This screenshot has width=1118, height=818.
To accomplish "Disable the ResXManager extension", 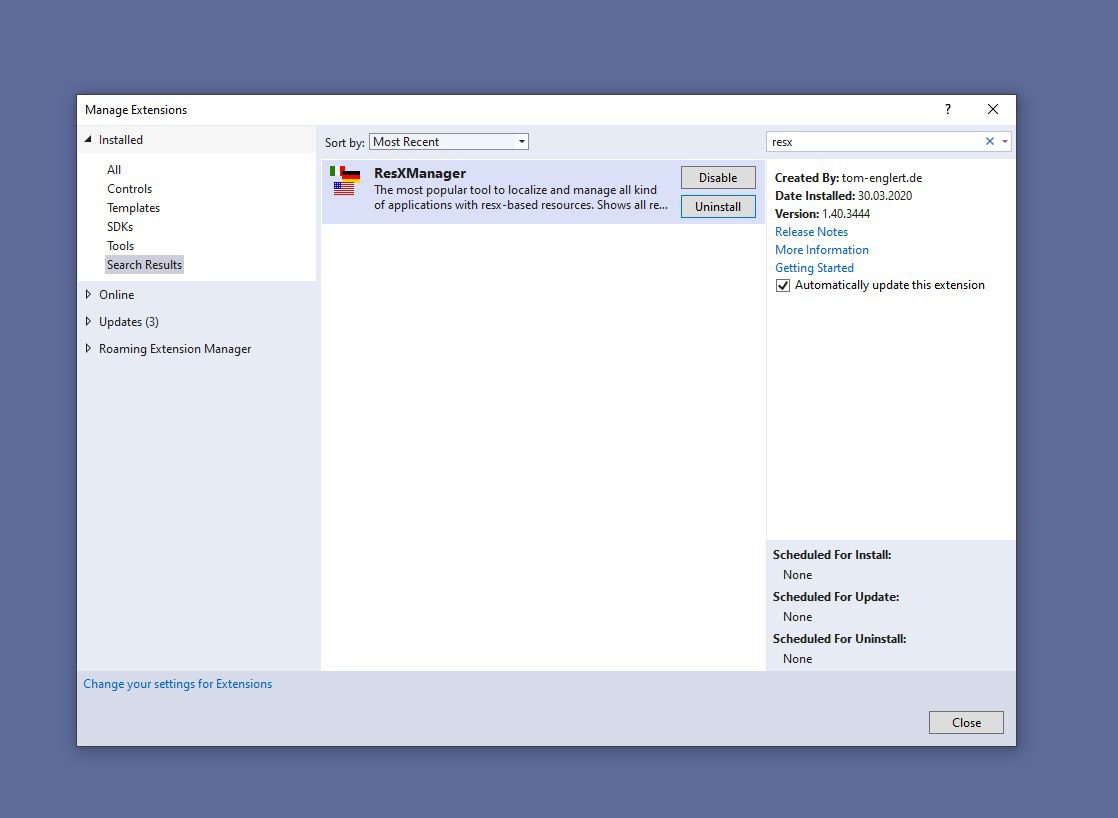I will (x=718, y=178).
